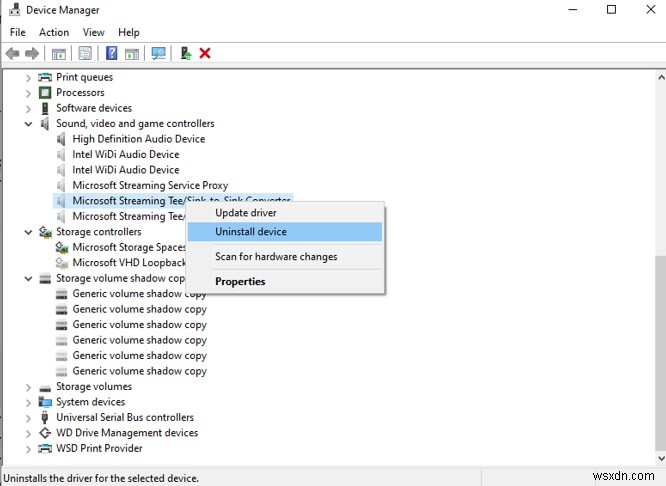The height and width of the screenshot is (486, 666).
Task: Toggle the show/hide action pane toolbar icon
Action: (x=132, y=54)
